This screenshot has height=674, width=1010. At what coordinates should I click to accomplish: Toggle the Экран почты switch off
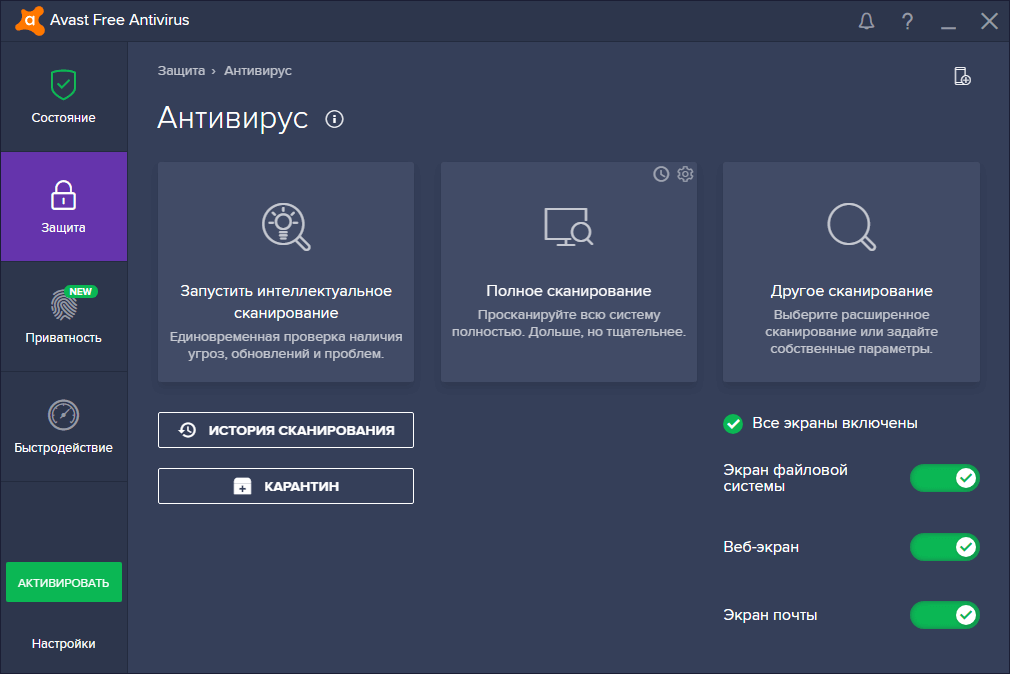coord(944,615)
